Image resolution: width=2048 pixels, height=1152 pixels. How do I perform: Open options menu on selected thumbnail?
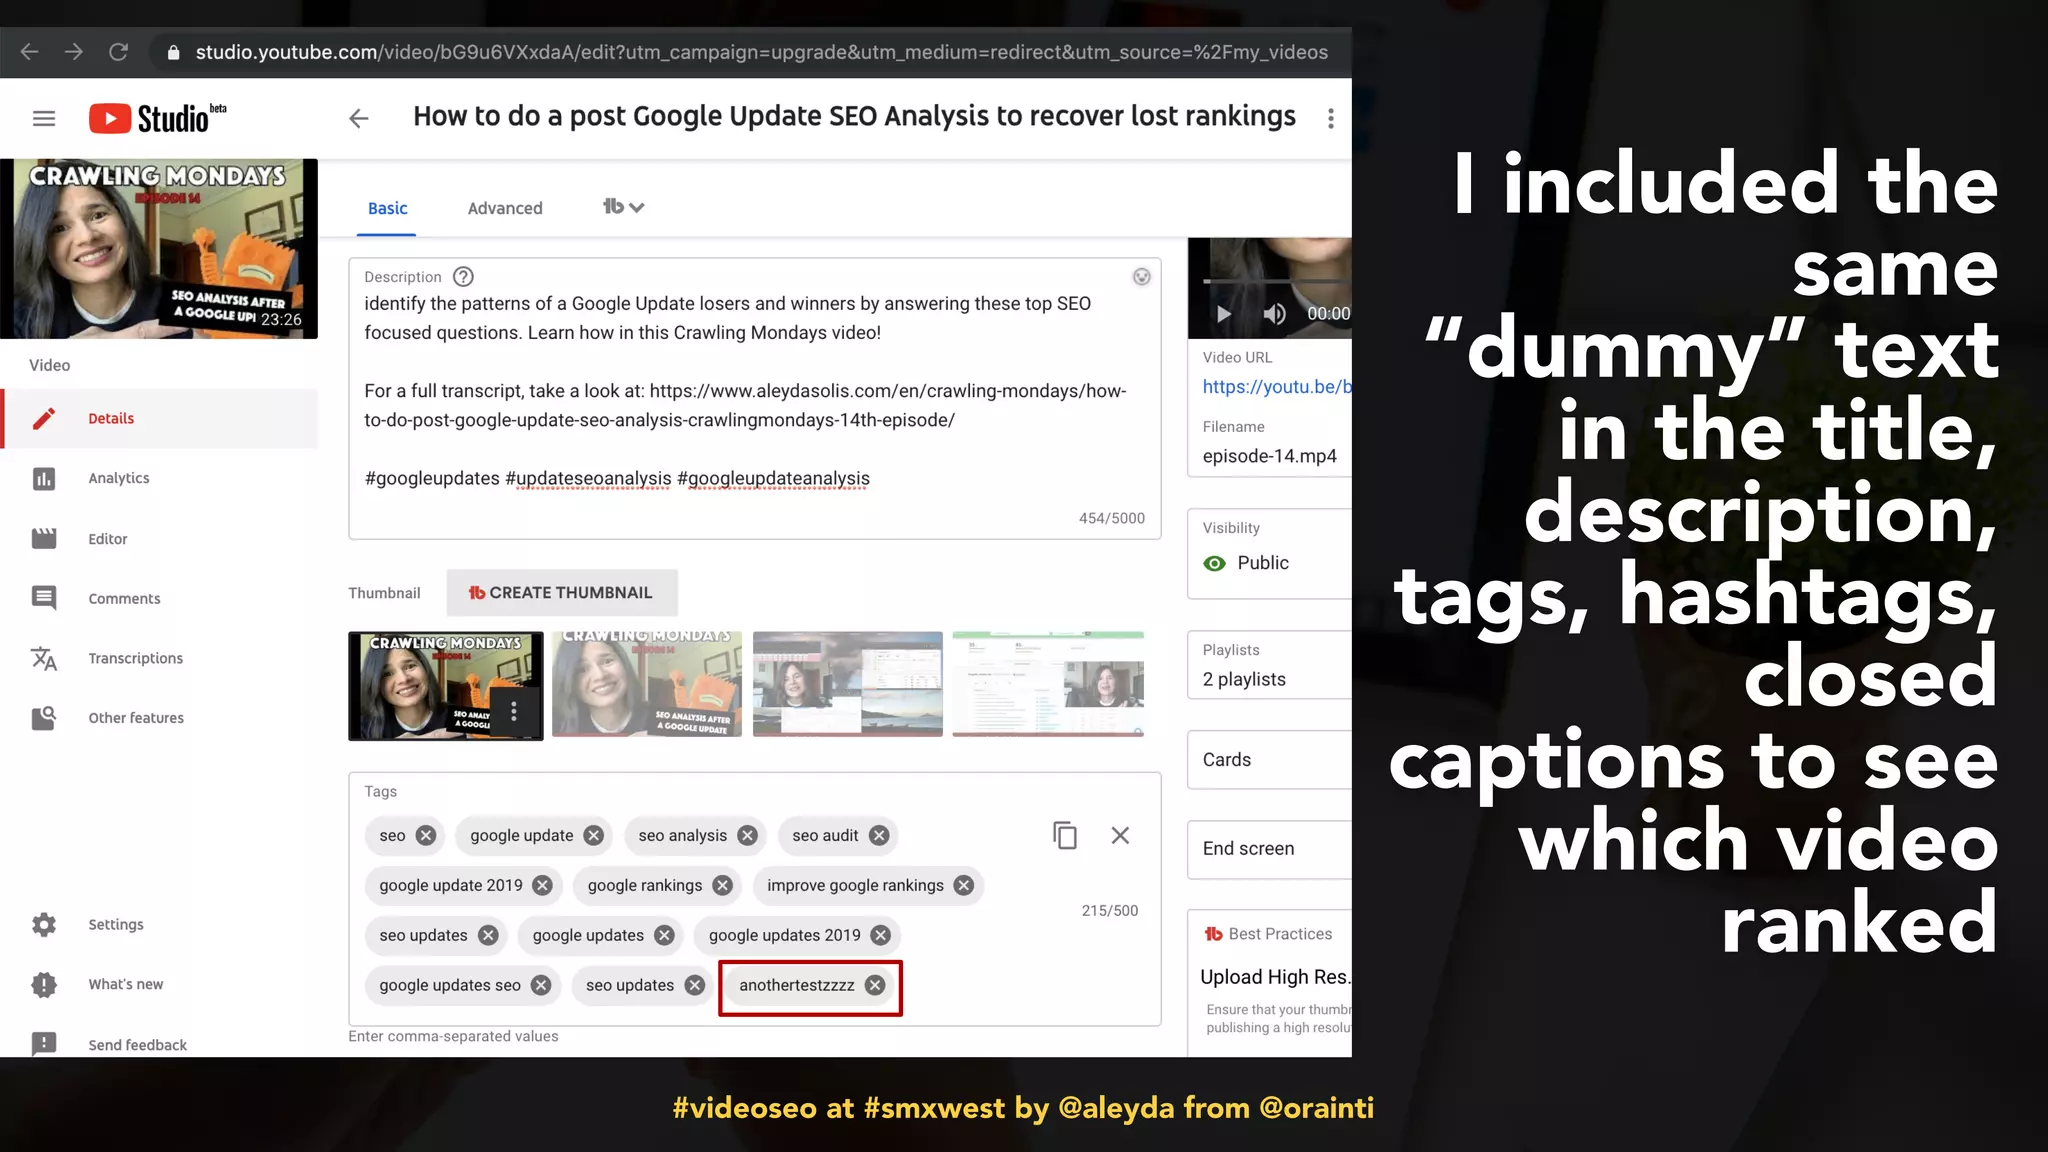pyautogui.click(x=514, y=711)
